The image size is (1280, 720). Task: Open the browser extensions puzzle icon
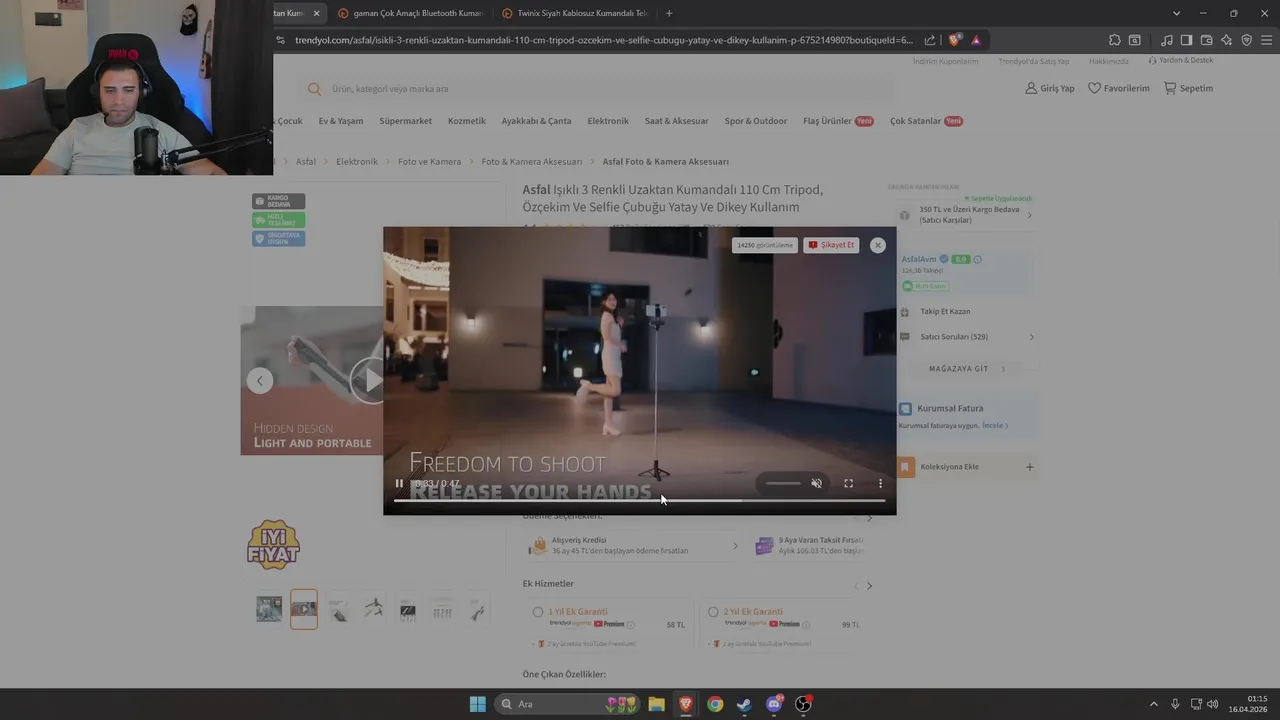(x=1114, y=40)
